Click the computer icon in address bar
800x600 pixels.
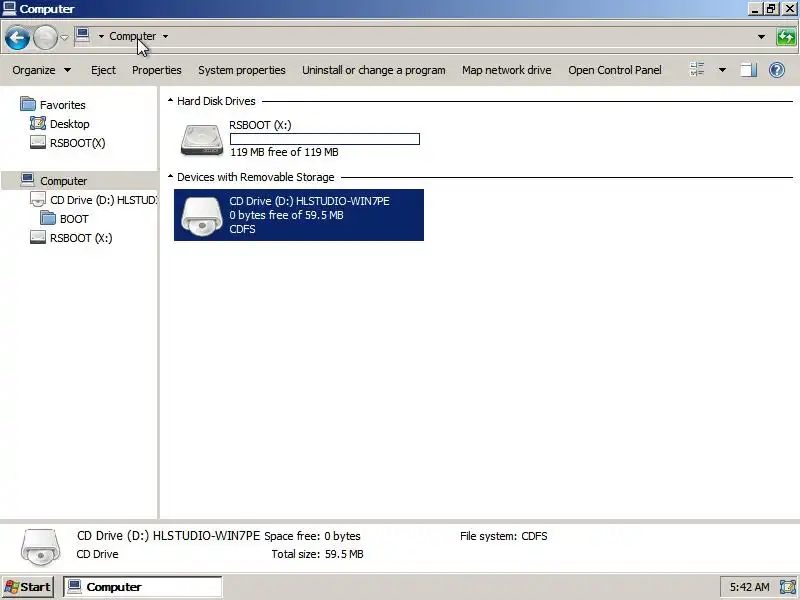pos(83,36)
